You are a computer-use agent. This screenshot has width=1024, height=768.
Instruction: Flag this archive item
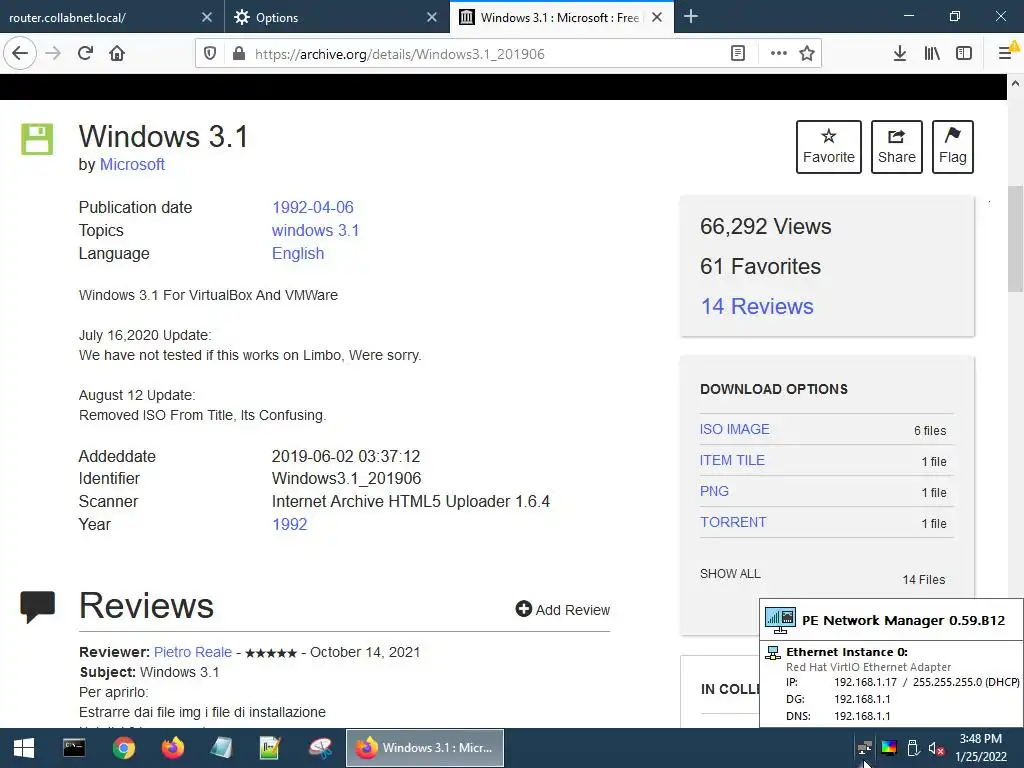pyautogui.click(x=953, y=147)
